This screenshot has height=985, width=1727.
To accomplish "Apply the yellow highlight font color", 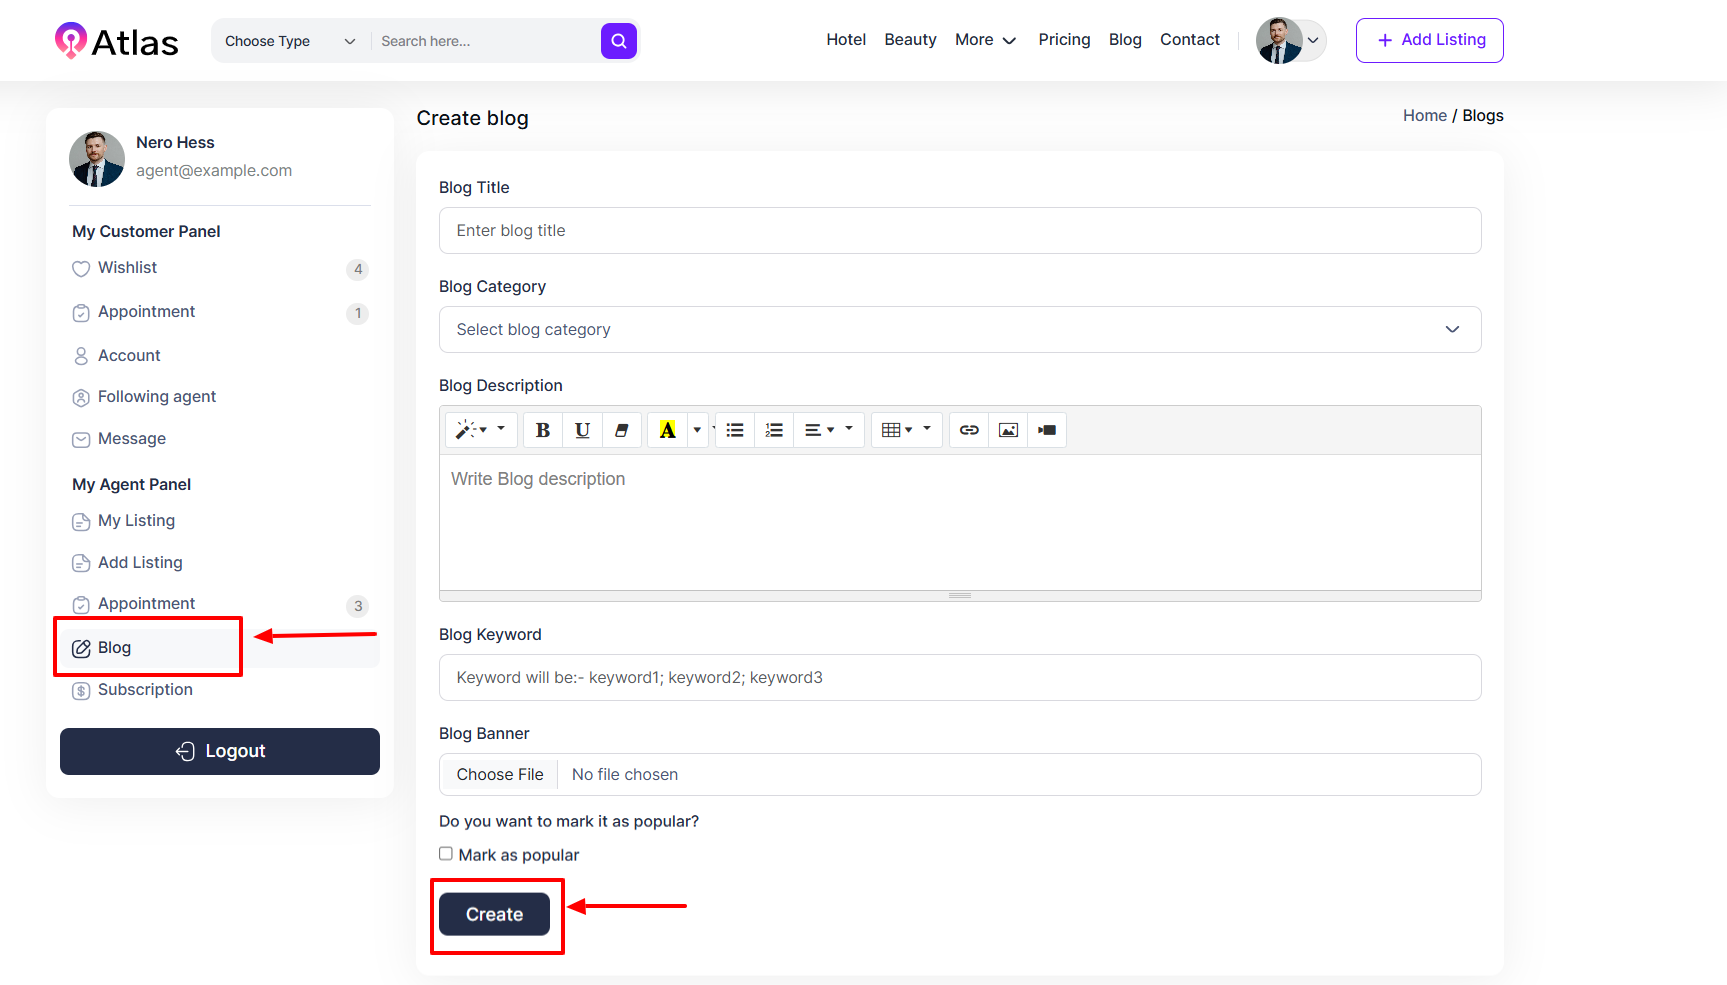I will [x=667, y=430].
